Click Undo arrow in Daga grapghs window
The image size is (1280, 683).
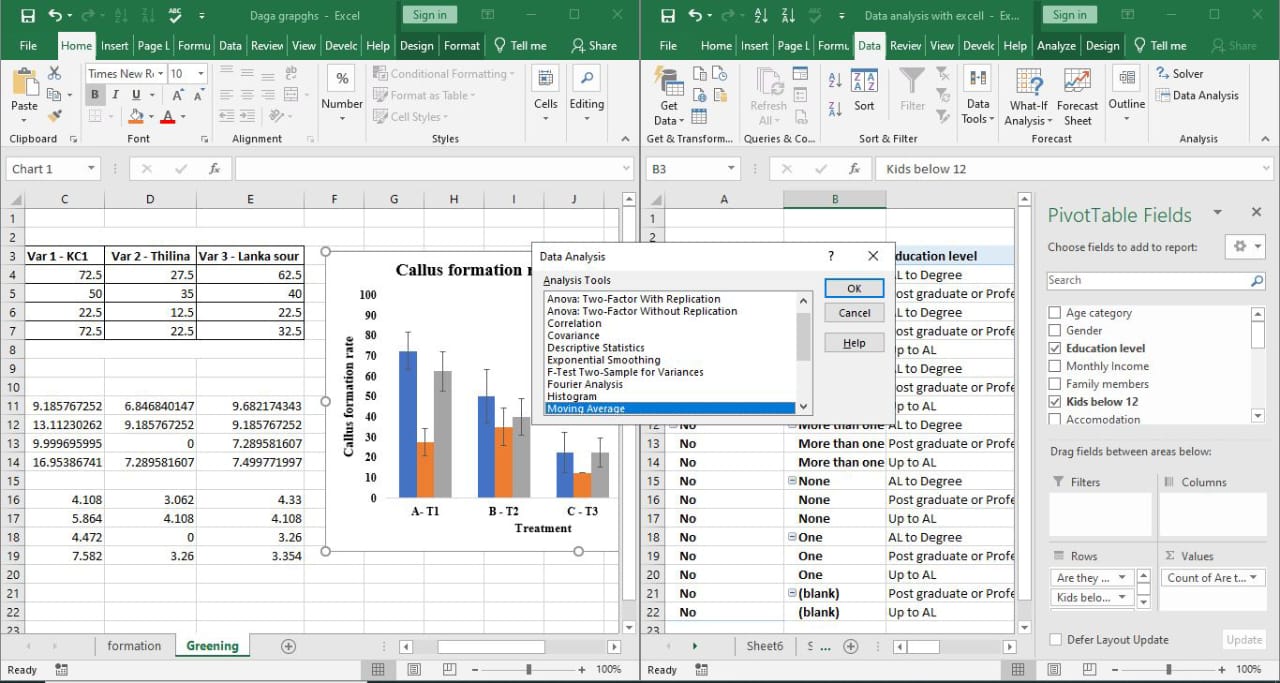pyautogui.click(x=55, y=15)
